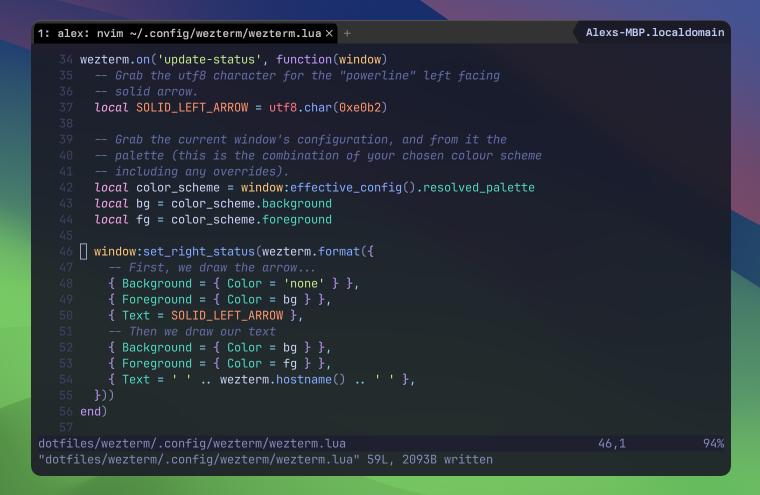Click '59L, 2093B written' message
The height and width of the screenshot is (495, 760).
pos(430,460)
